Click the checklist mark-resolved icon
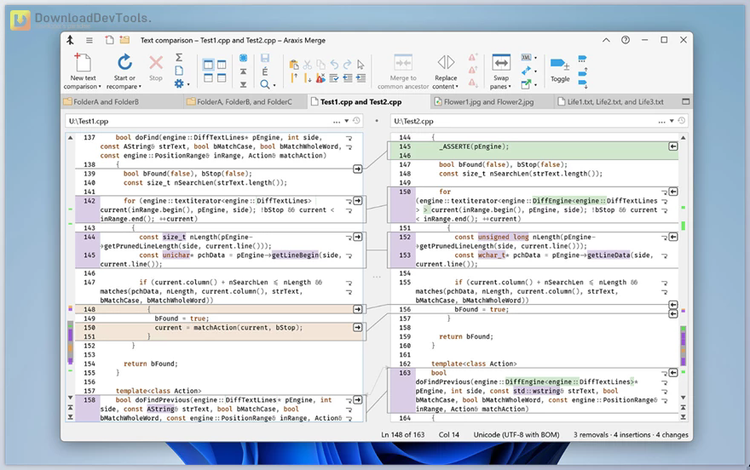 (334, 78)
